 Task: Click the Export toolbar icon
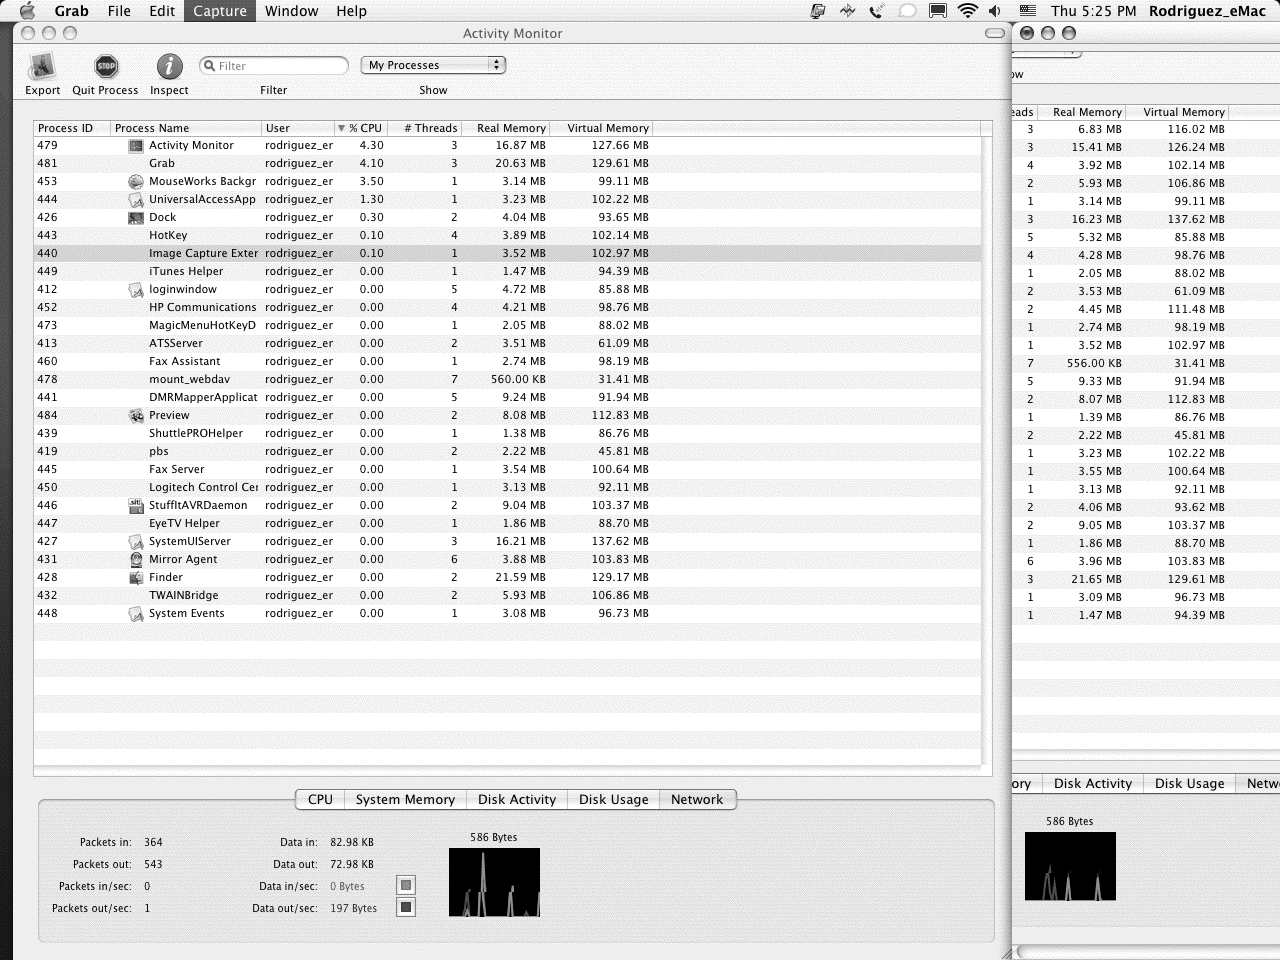click(42, 67)
